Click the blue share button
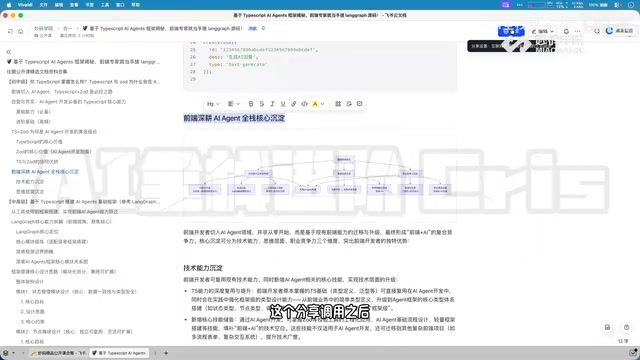Screen dimensions: 640x360 (511, 31)
